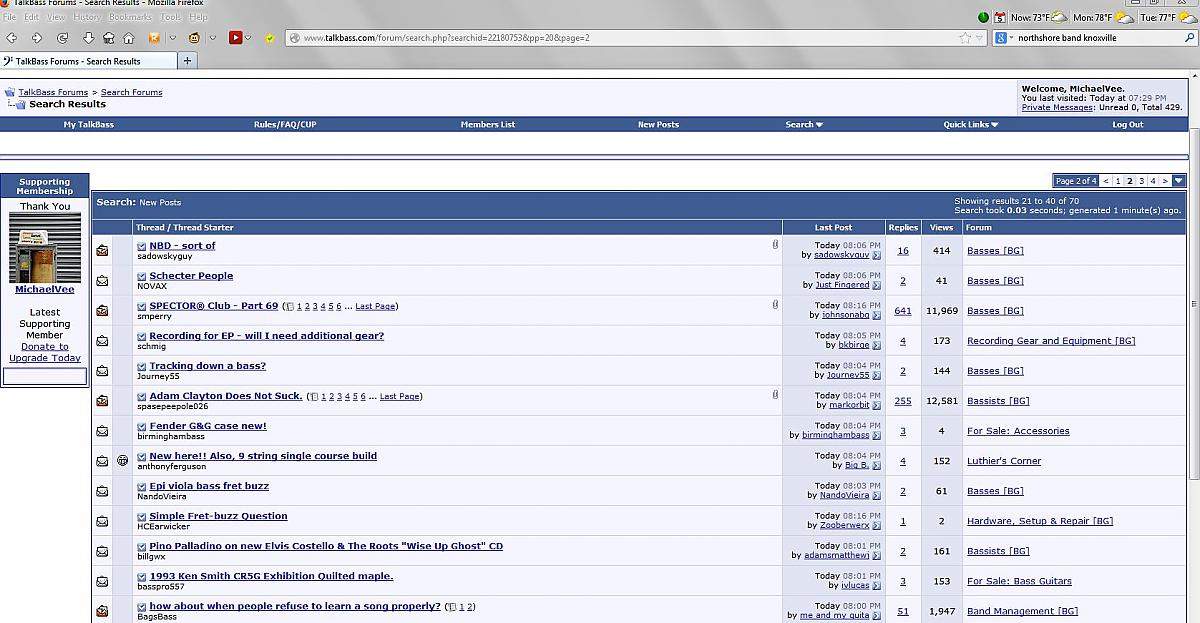Reload the page with the refresh icon
Screen dimensions: 1200x623
pos(62,38)
